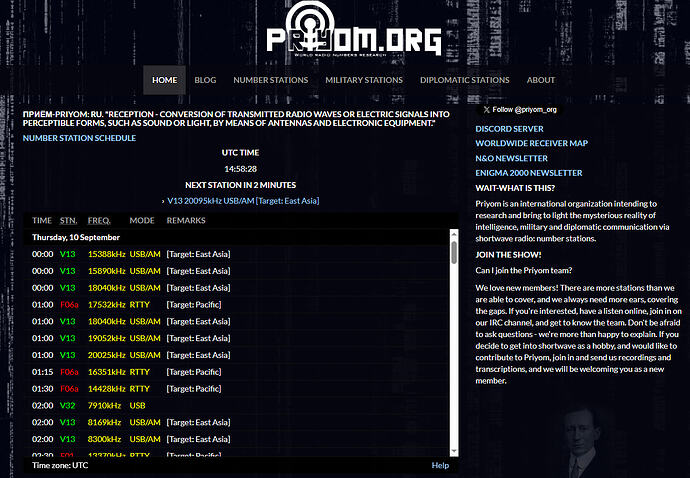
Task: Click the STN. column header
Action: [x=68, y=221]
